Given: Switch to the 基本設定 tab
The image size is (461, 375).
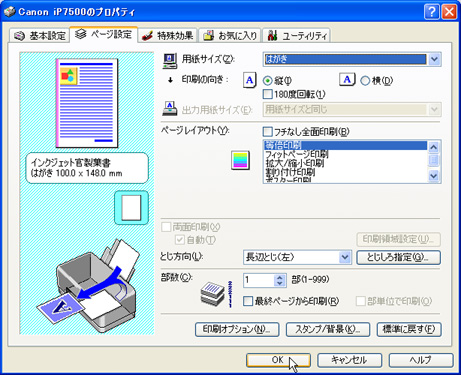Looking at the screenshot, I should pos(40,36).
